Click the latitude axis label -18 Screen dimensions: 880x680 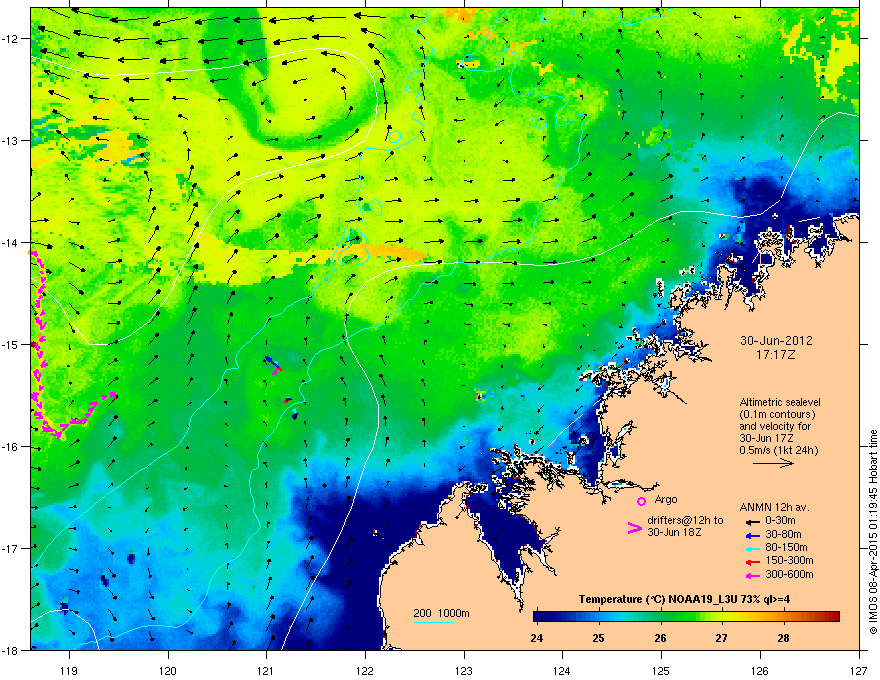tap(10, 650)
